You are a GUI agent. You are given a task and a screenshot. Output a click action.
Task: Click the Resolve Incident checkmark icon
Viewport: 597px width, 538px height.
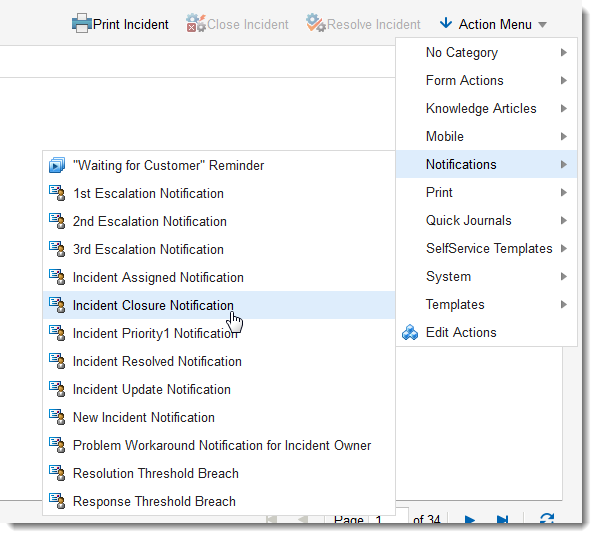(316, 23)
